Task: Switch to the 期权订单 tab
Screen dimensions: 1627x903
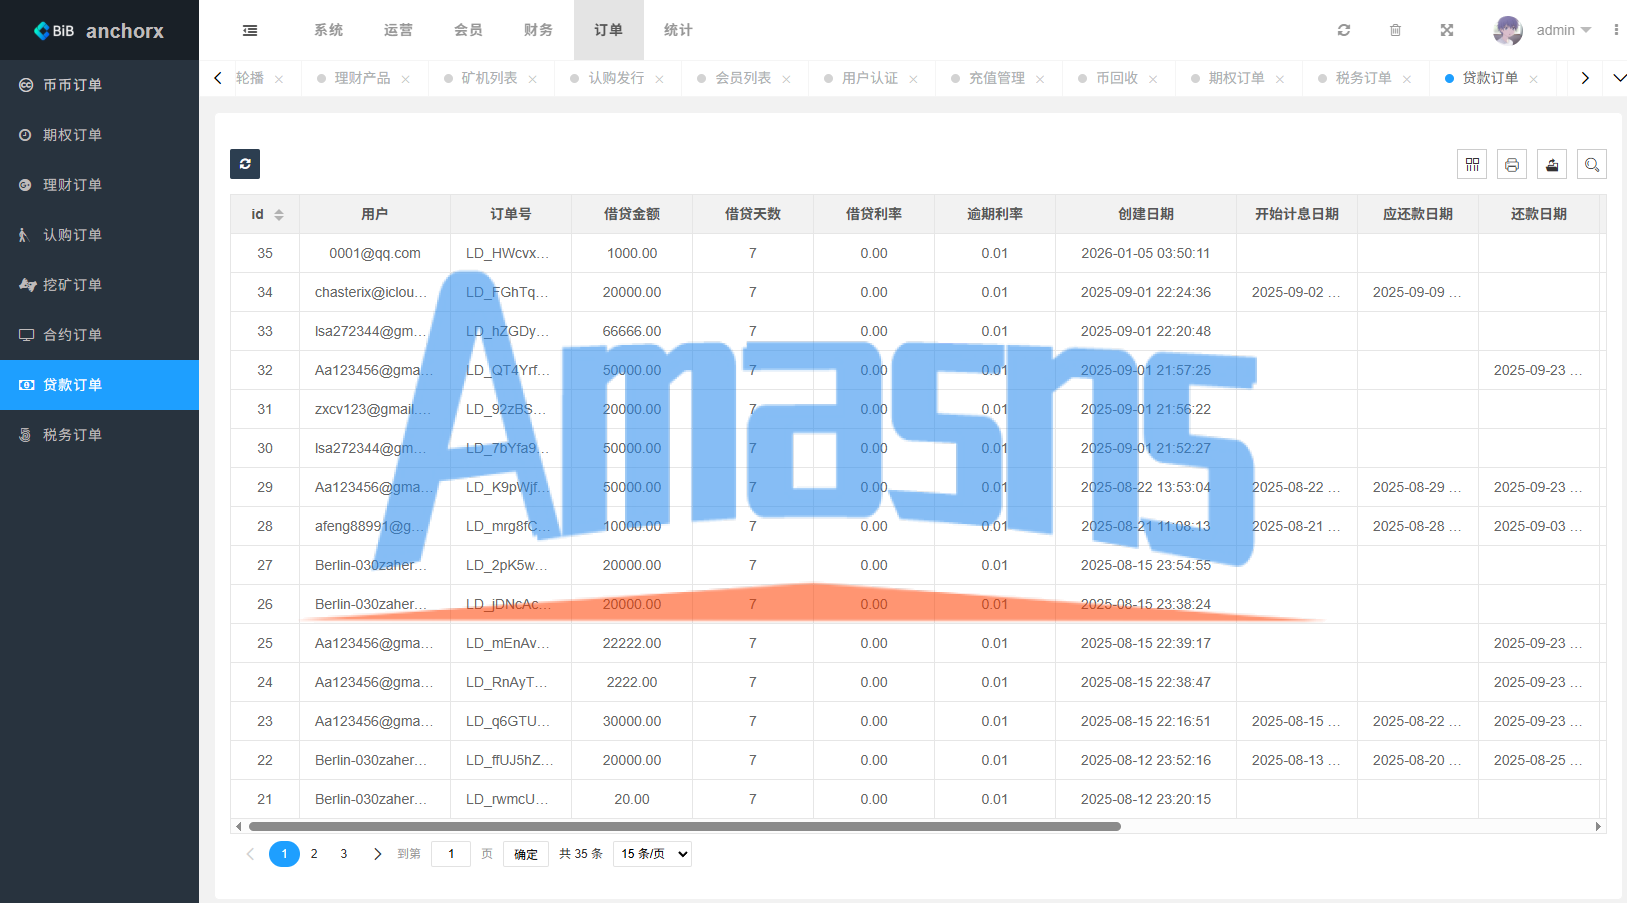Action: coord(1236,78)
